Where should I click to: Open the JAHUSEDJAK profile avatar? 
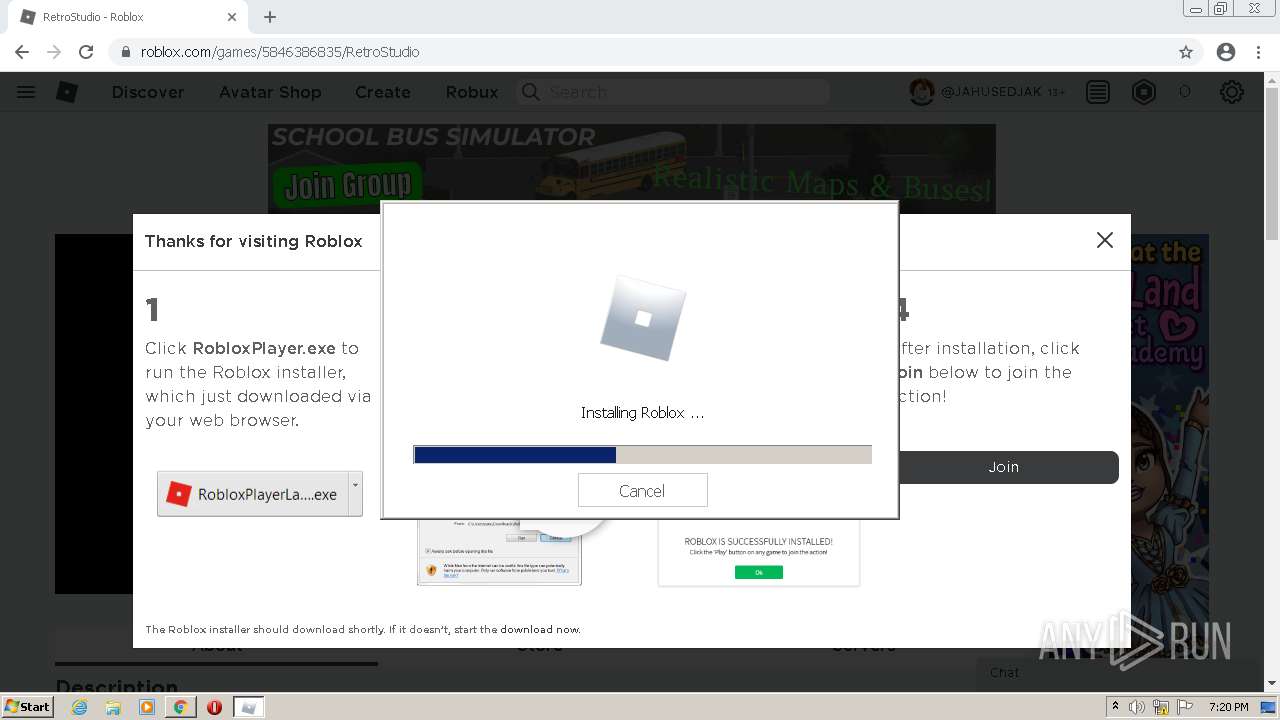pos(921,92)
